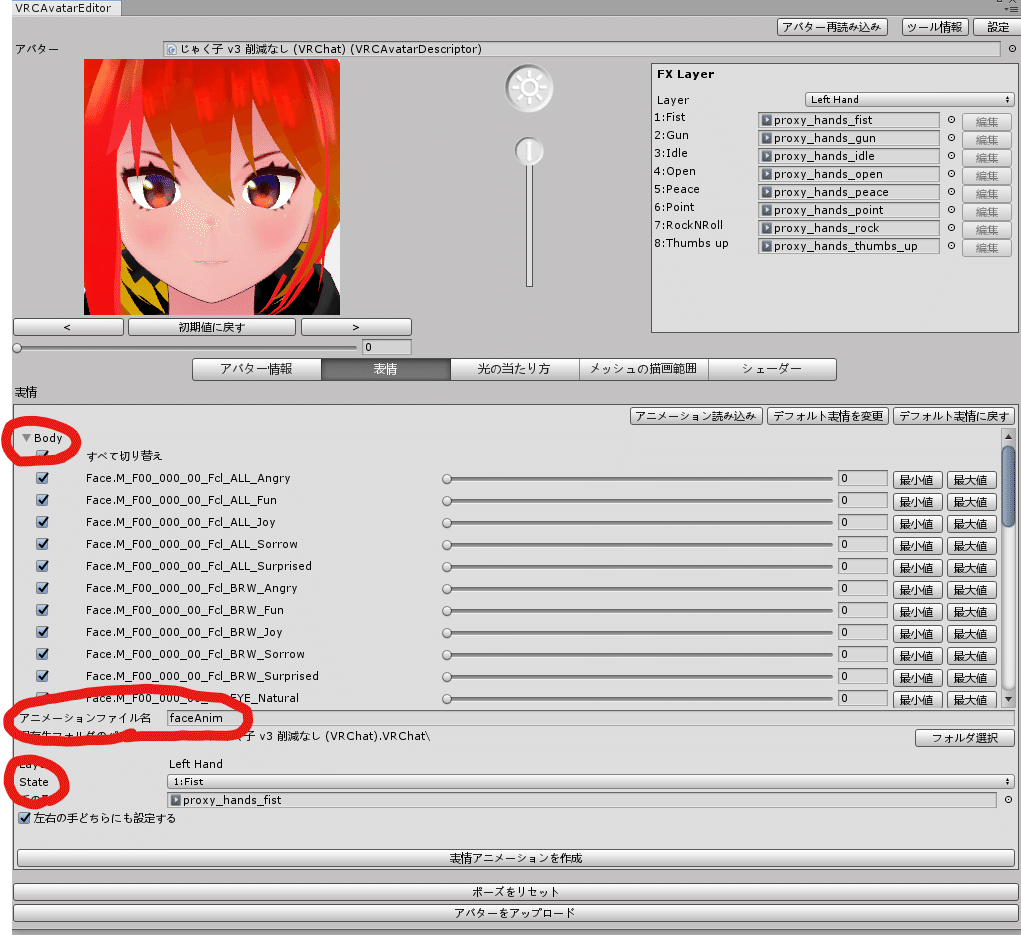The height and width of the screenshot is (935, 1021).
Task: Toggle the Fcl_ALL_Fun blendshape checkbox
Action: 42,500
